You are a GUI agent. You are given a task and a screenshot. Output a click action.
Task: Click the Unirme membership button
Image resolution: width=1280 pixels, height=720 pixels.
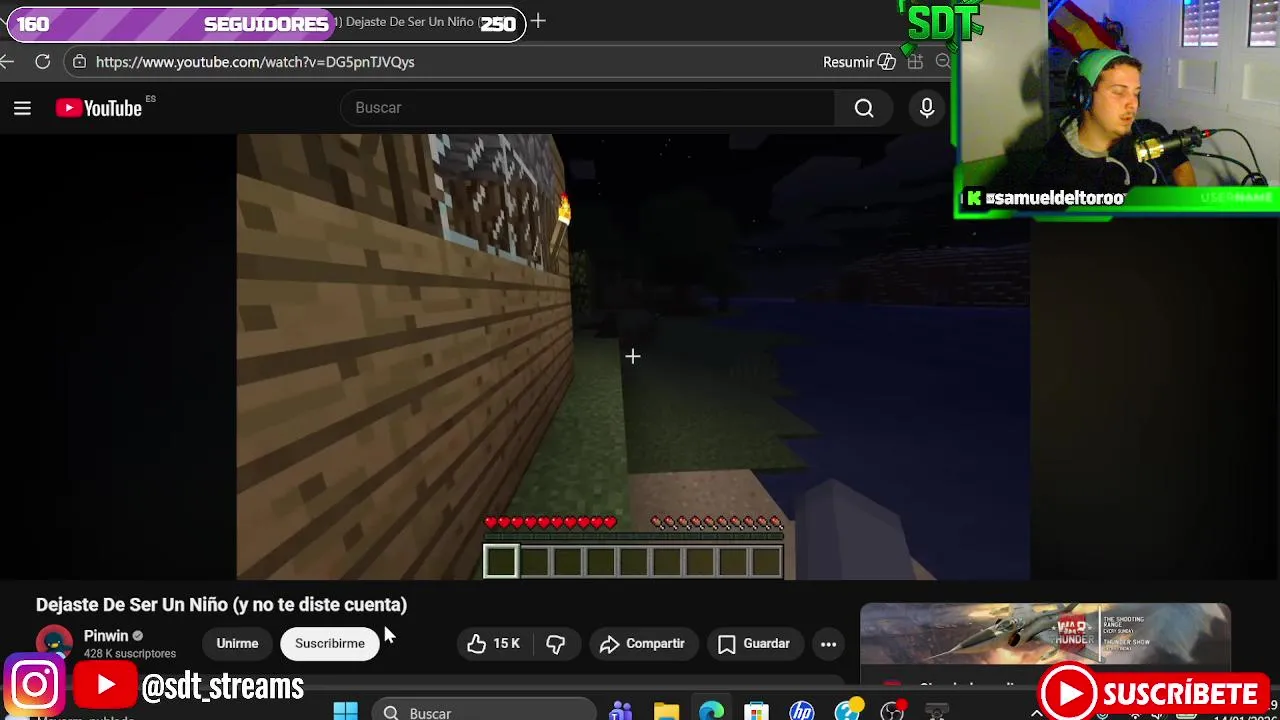[237, 644]
